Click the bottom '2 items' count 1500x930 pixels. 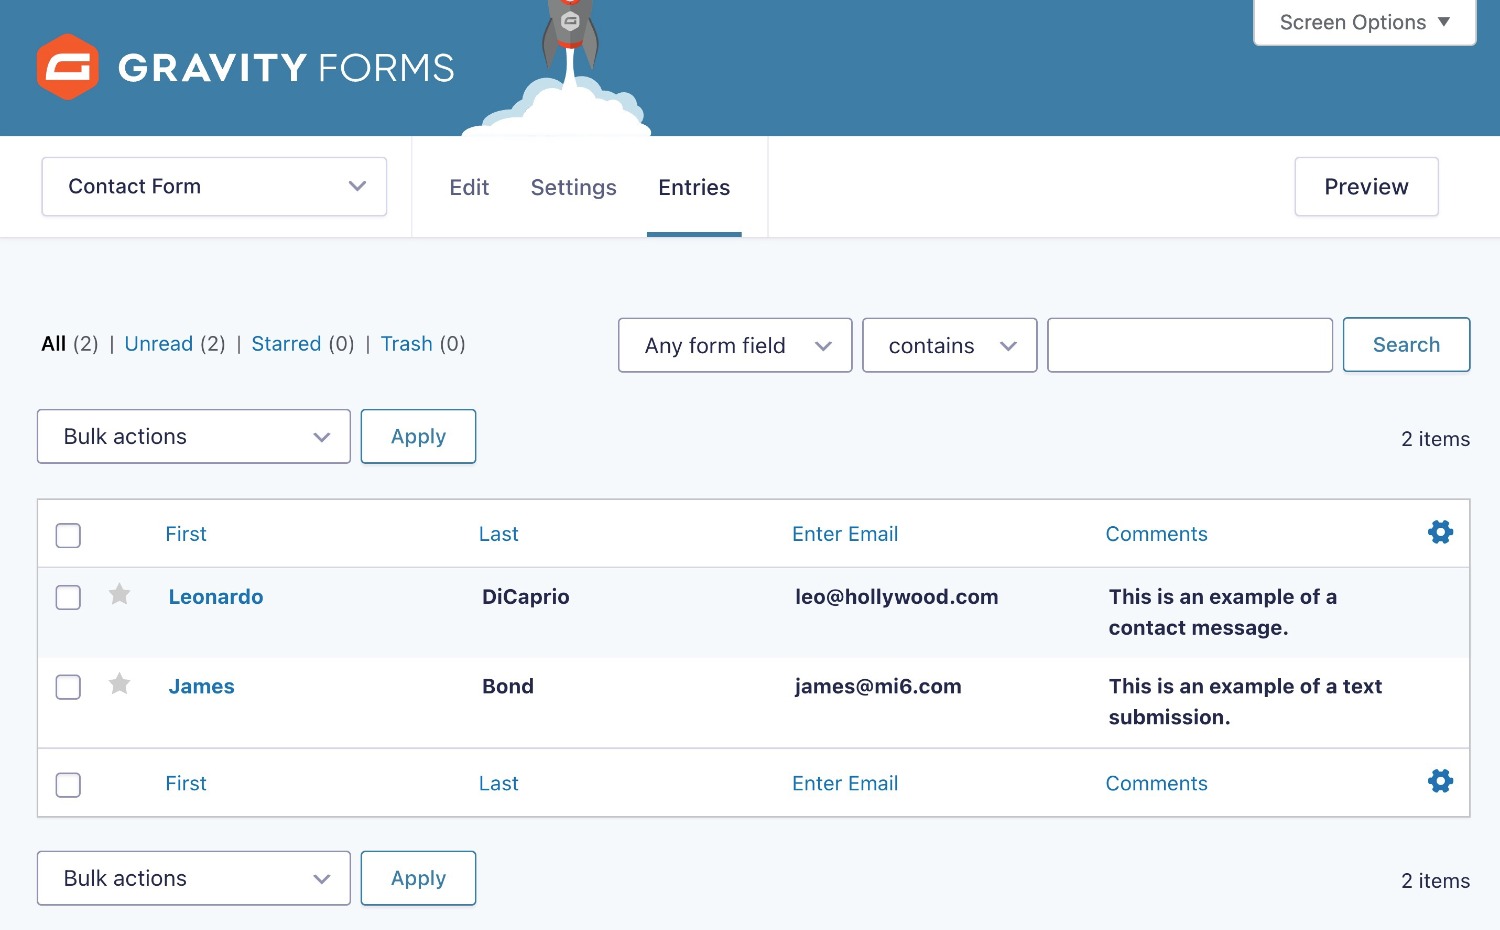pos(1435,881)
